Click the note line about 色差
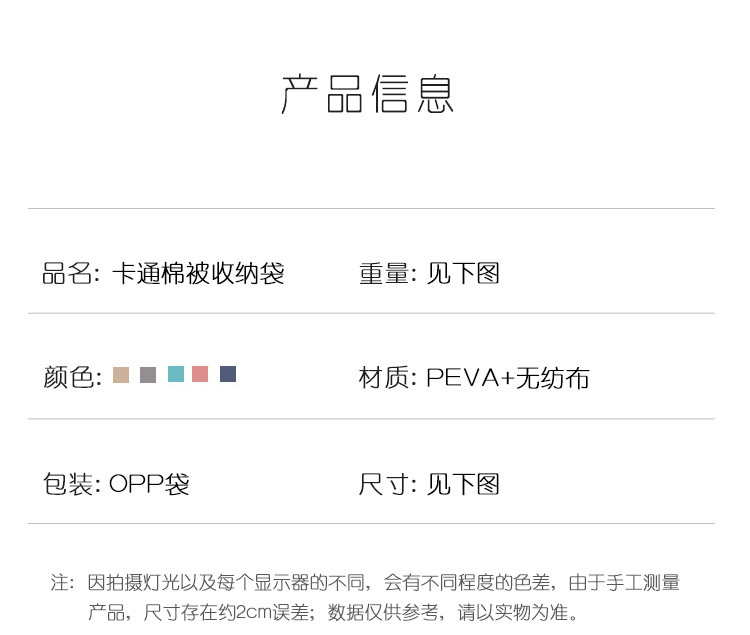Viewport: 750px width, 635px height. pyautogui.click(x=383, y=583)
